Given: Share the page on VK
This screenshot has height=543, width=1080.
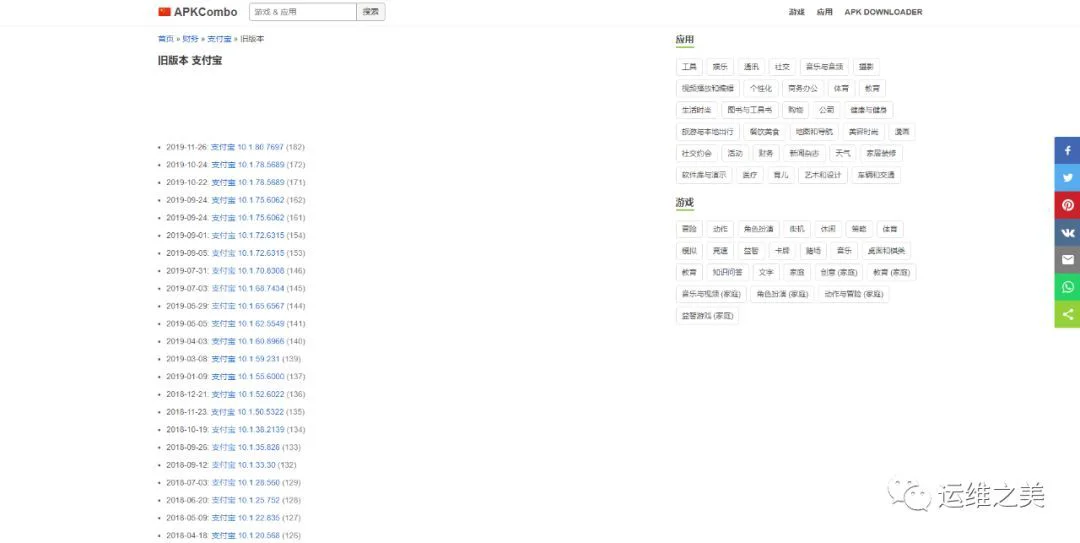Looking at the screenshot, I should point(1067,232).
